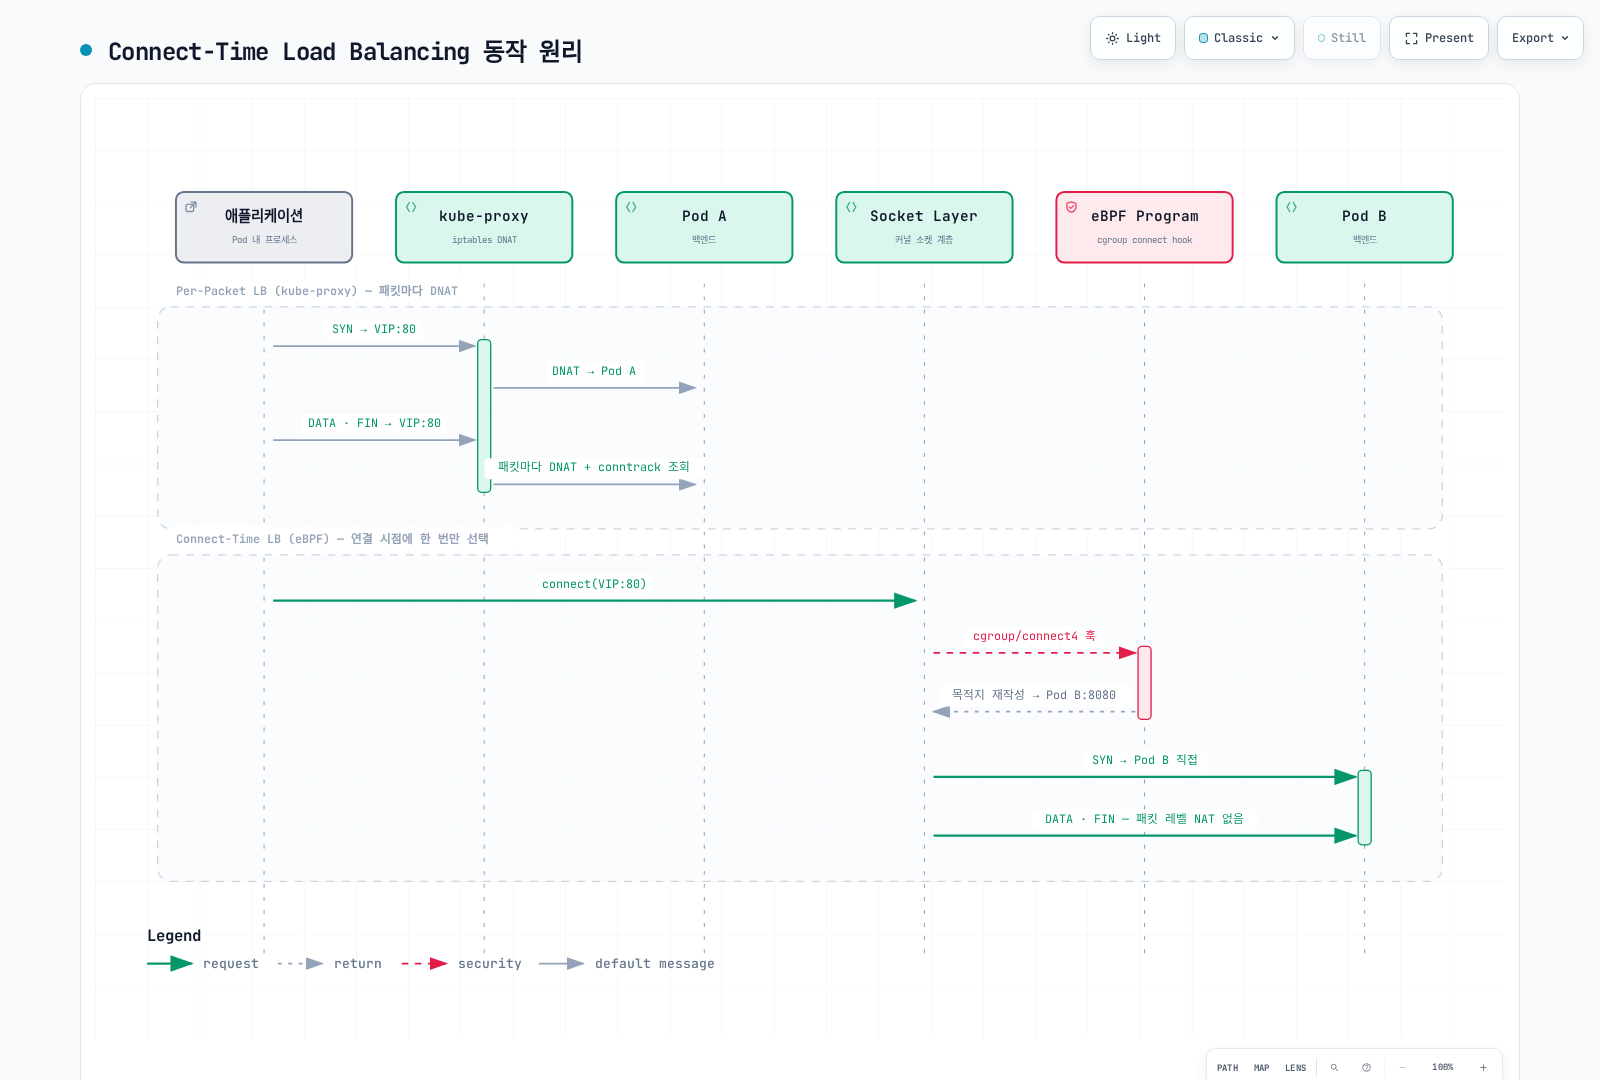1600x1080 pixels.
Task: Click the code icon on Pod B node
Action: tap(1291, 207)
